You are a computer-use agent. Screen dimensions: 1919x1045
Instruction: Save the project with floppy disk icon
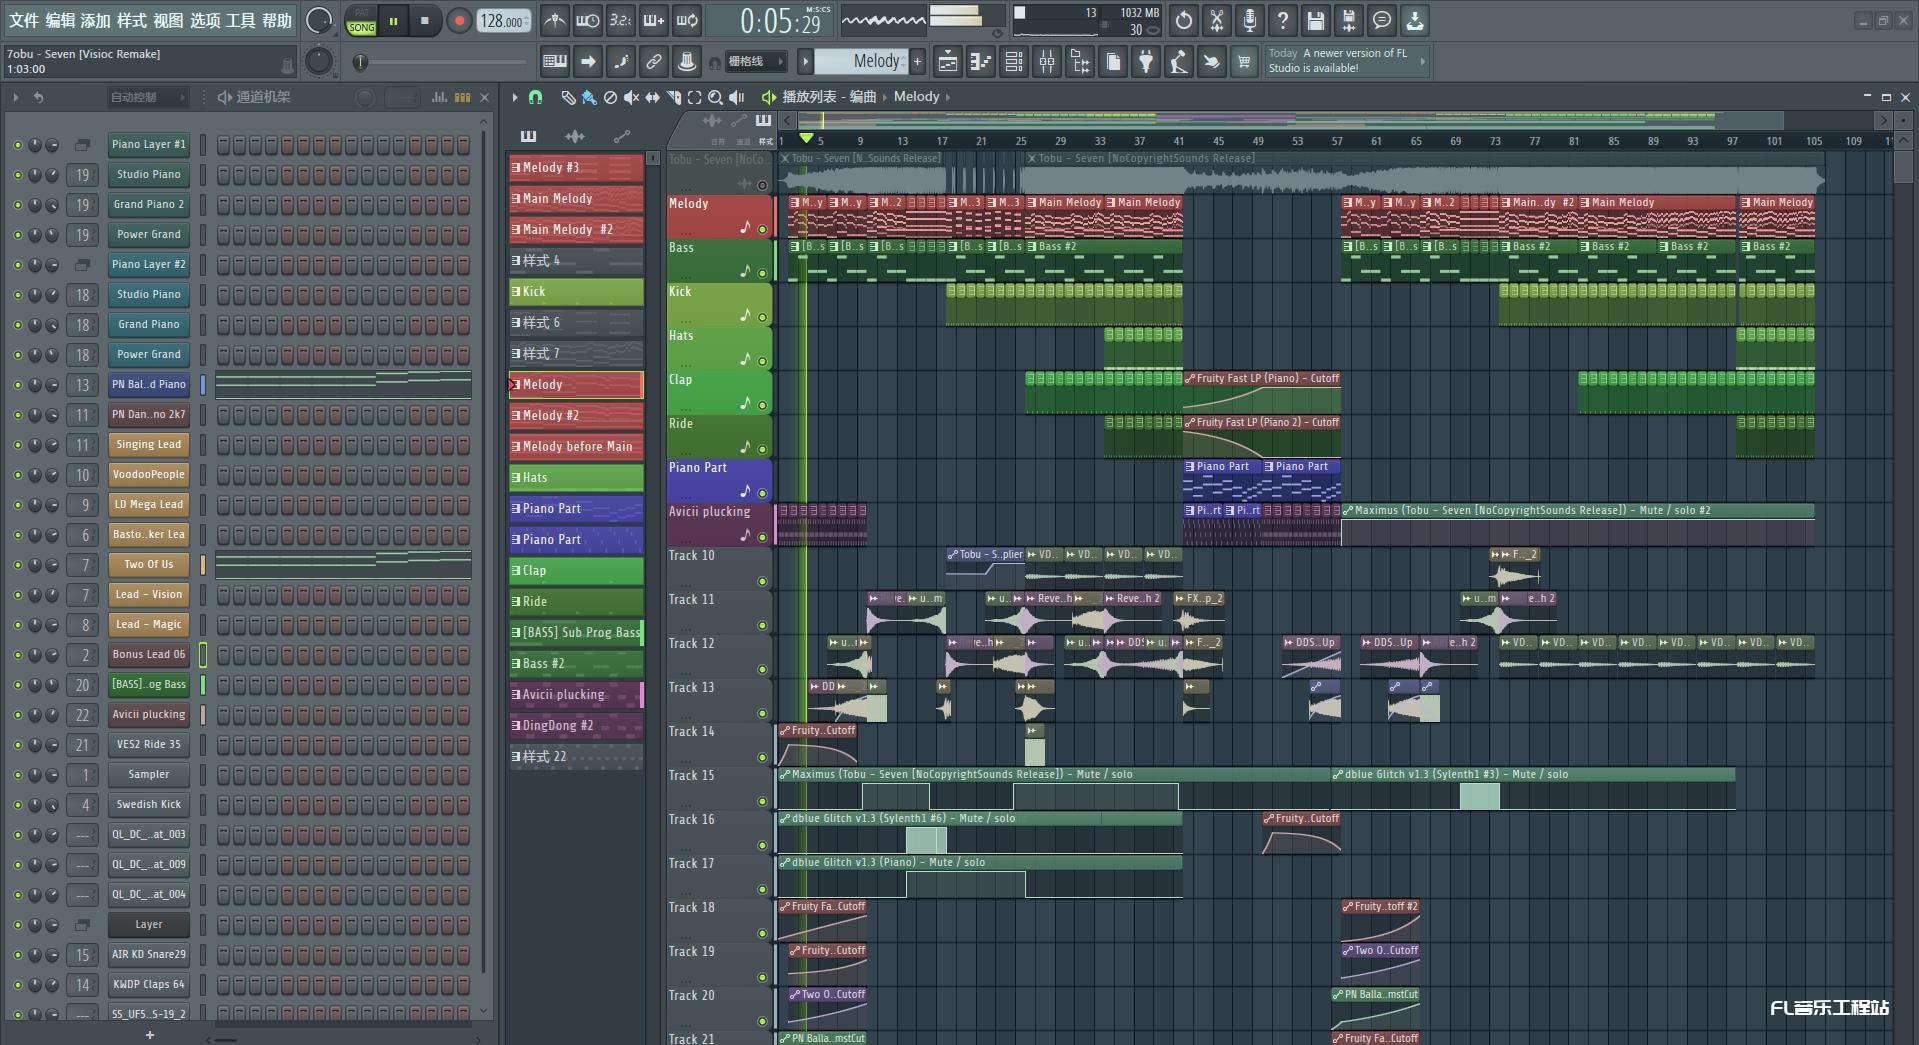1316,20
